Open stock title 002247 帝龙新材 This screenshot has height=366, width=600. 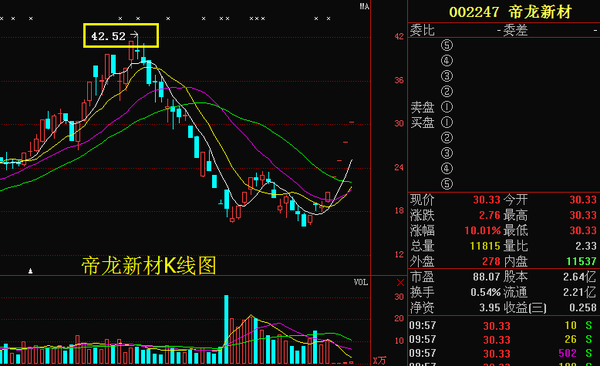(x=510, y=12)
